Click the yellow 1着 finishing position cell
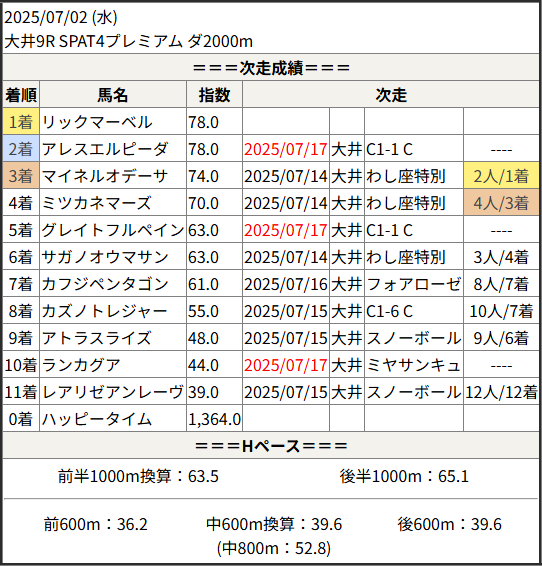The image size is (542, 566). tap(21, 122)
